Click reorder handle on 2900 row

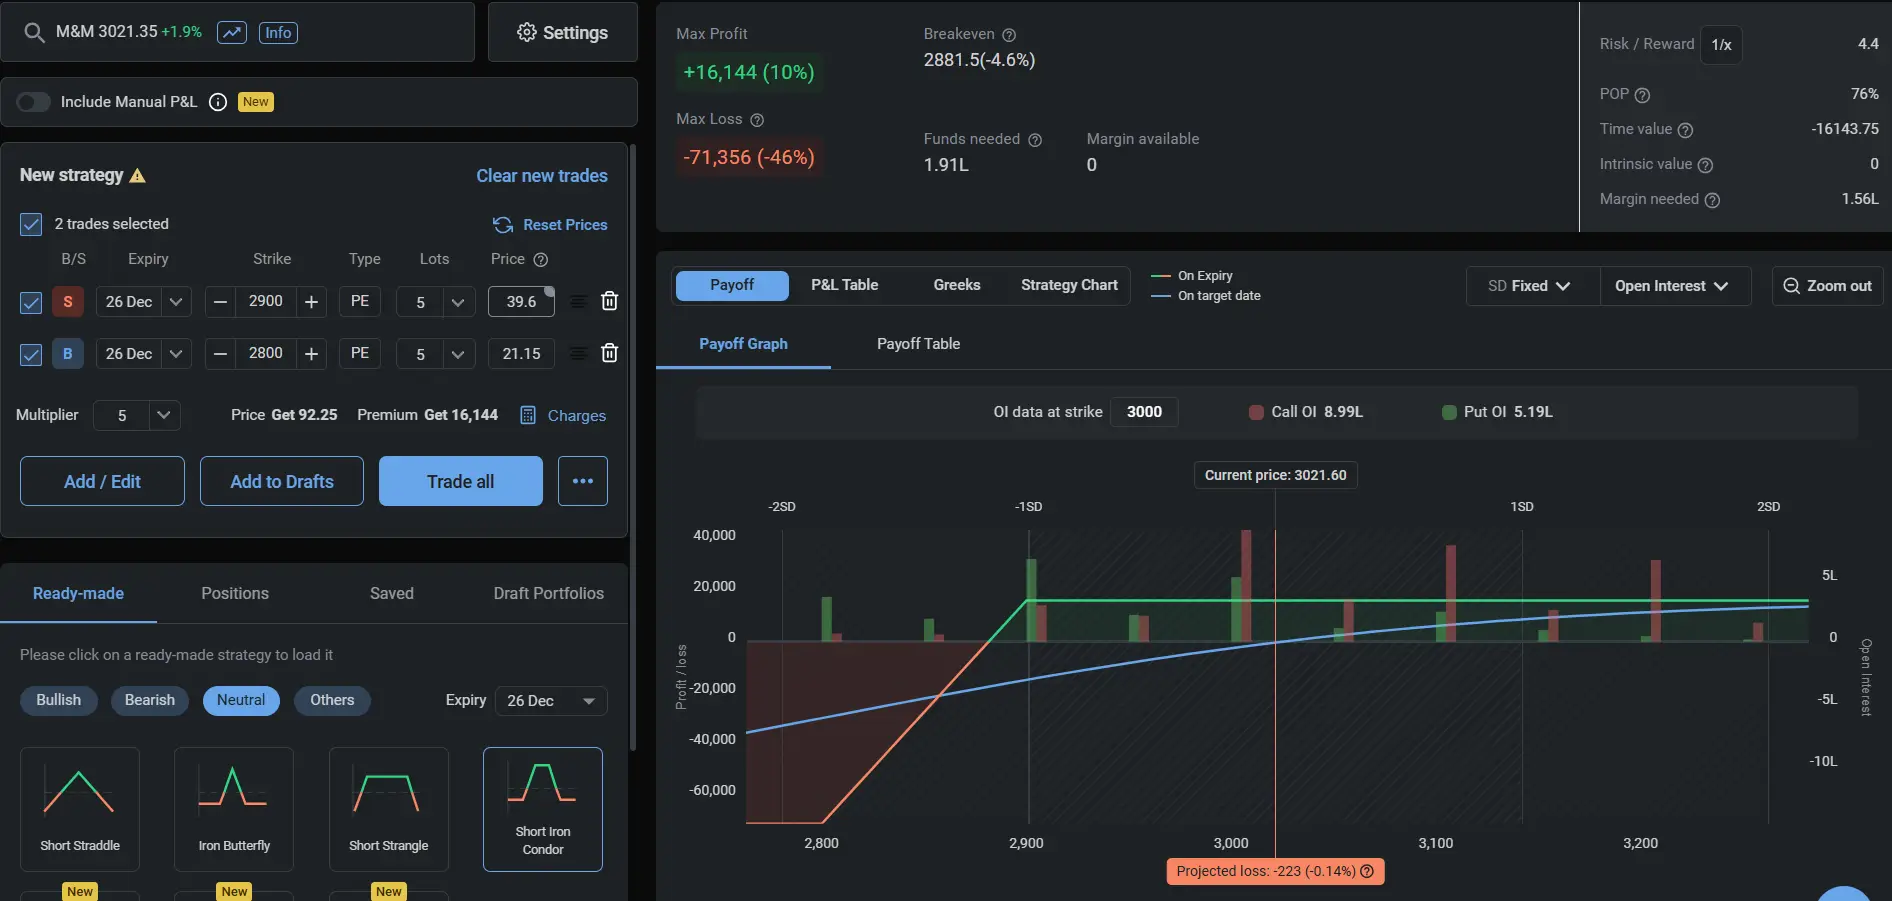578,302
